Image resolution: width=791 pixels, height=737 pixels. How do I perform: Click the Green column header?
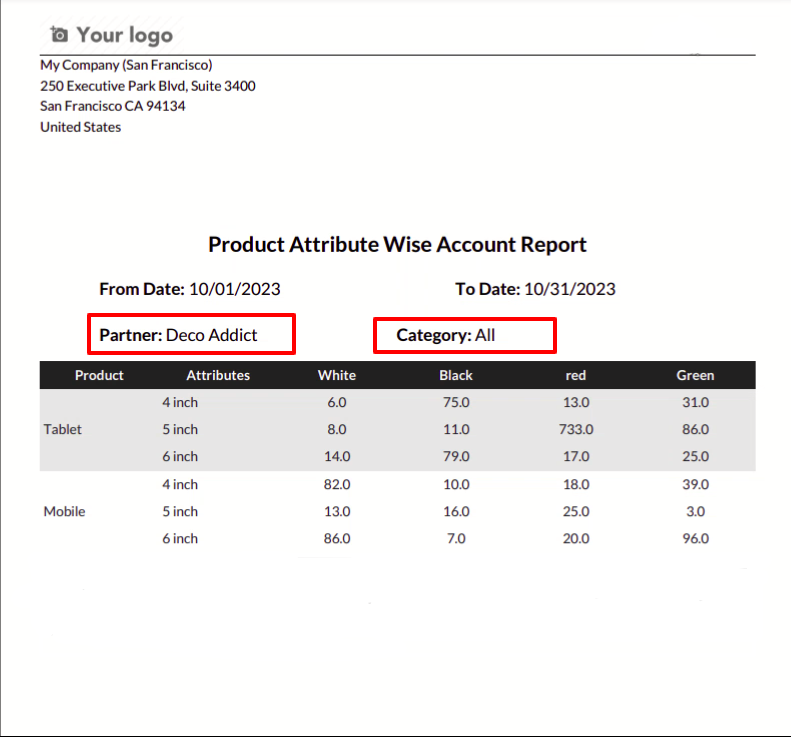tap(695, 375)
